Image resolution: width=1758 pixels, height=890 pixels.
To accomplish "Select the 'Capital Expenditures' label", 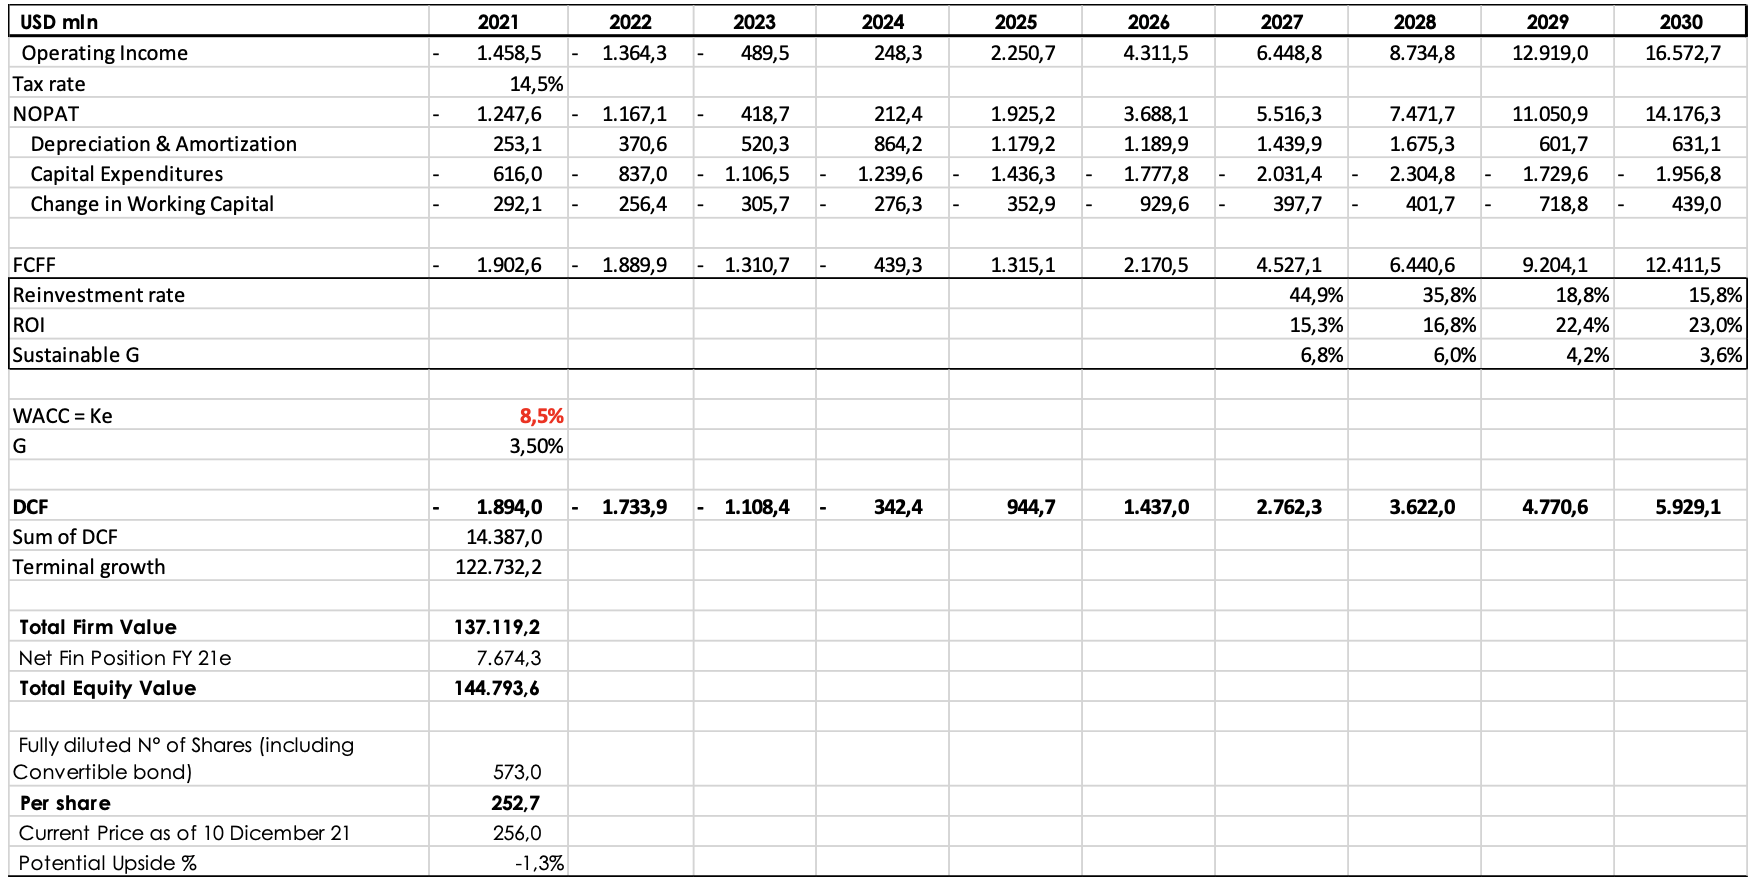I will 127,174.
